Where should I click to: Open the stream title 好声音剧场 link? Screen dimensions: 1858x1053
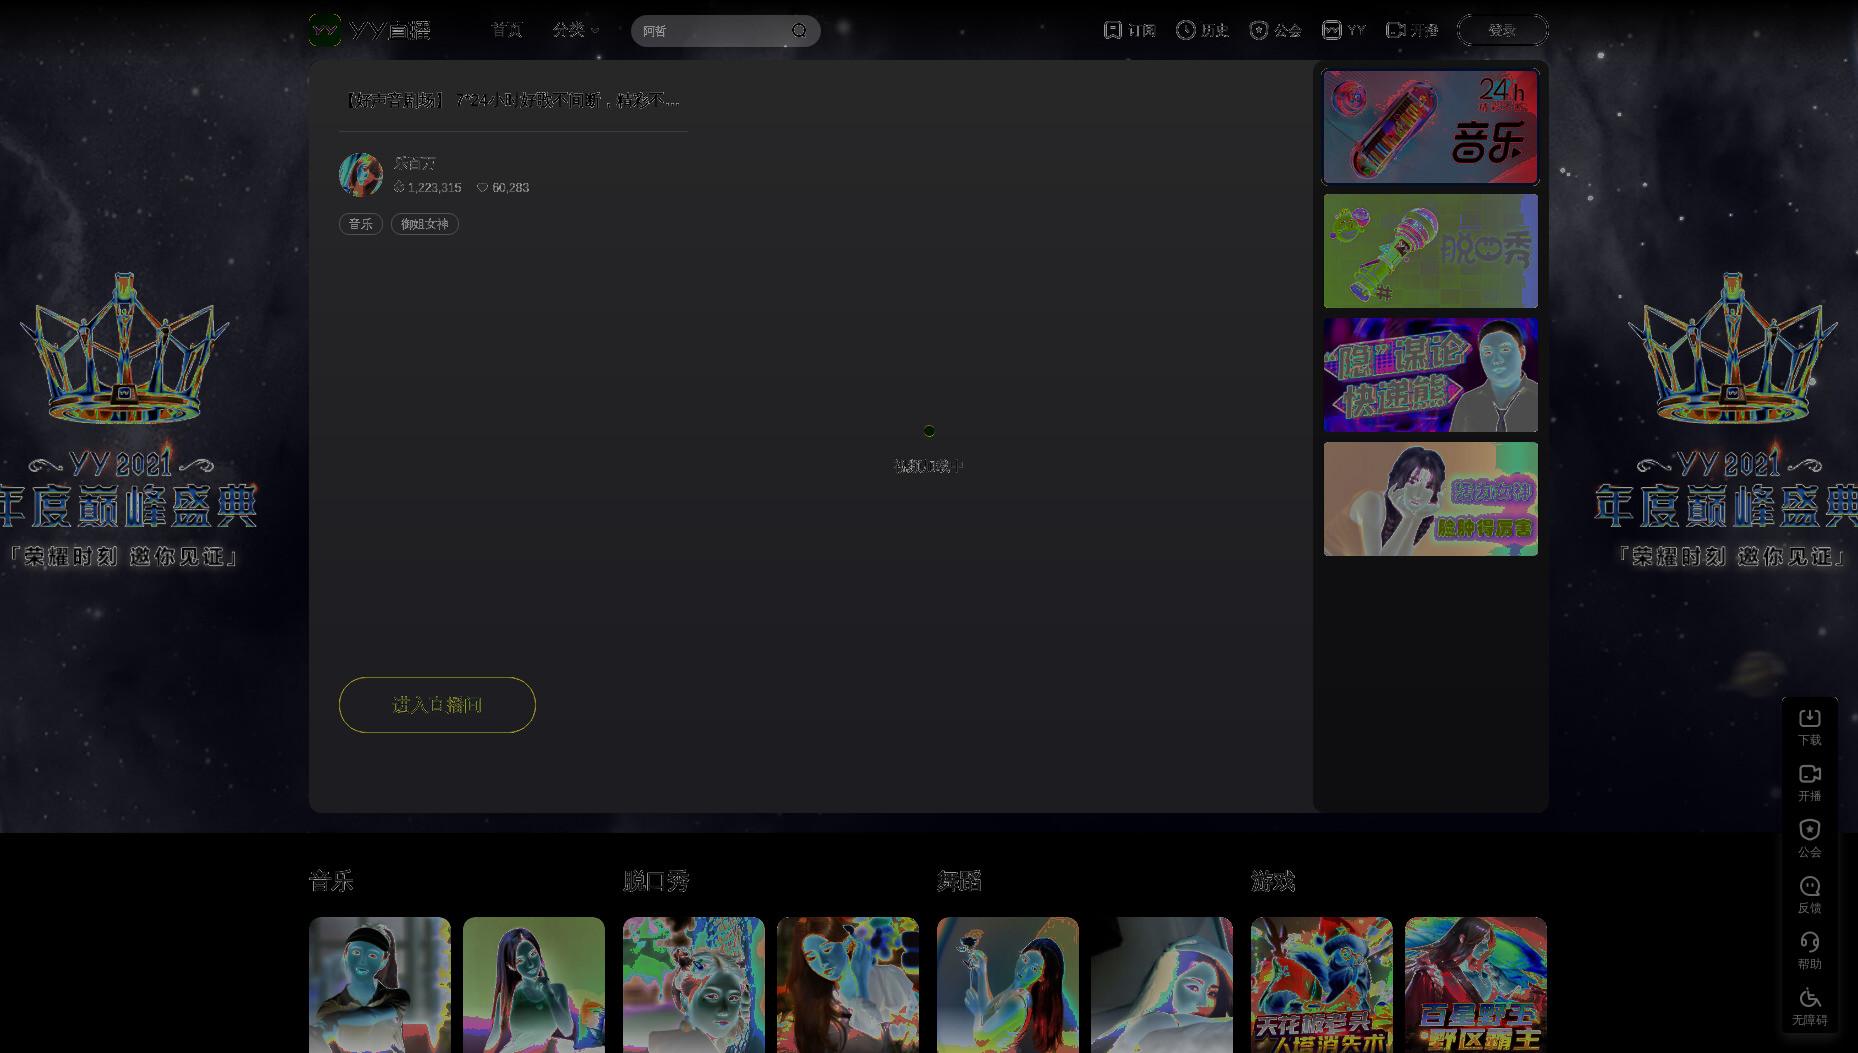point(513,100)
